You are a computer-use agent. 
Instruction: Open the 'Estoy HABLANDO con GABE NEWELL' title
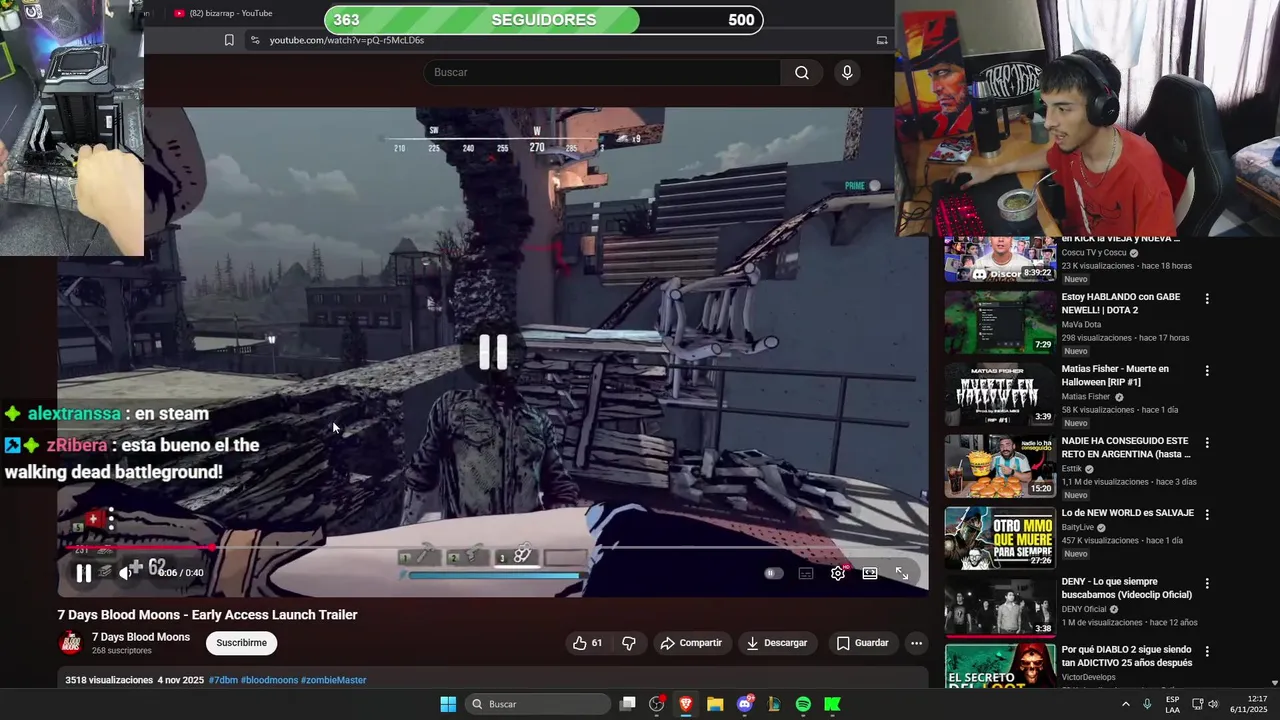[1121, 303]
